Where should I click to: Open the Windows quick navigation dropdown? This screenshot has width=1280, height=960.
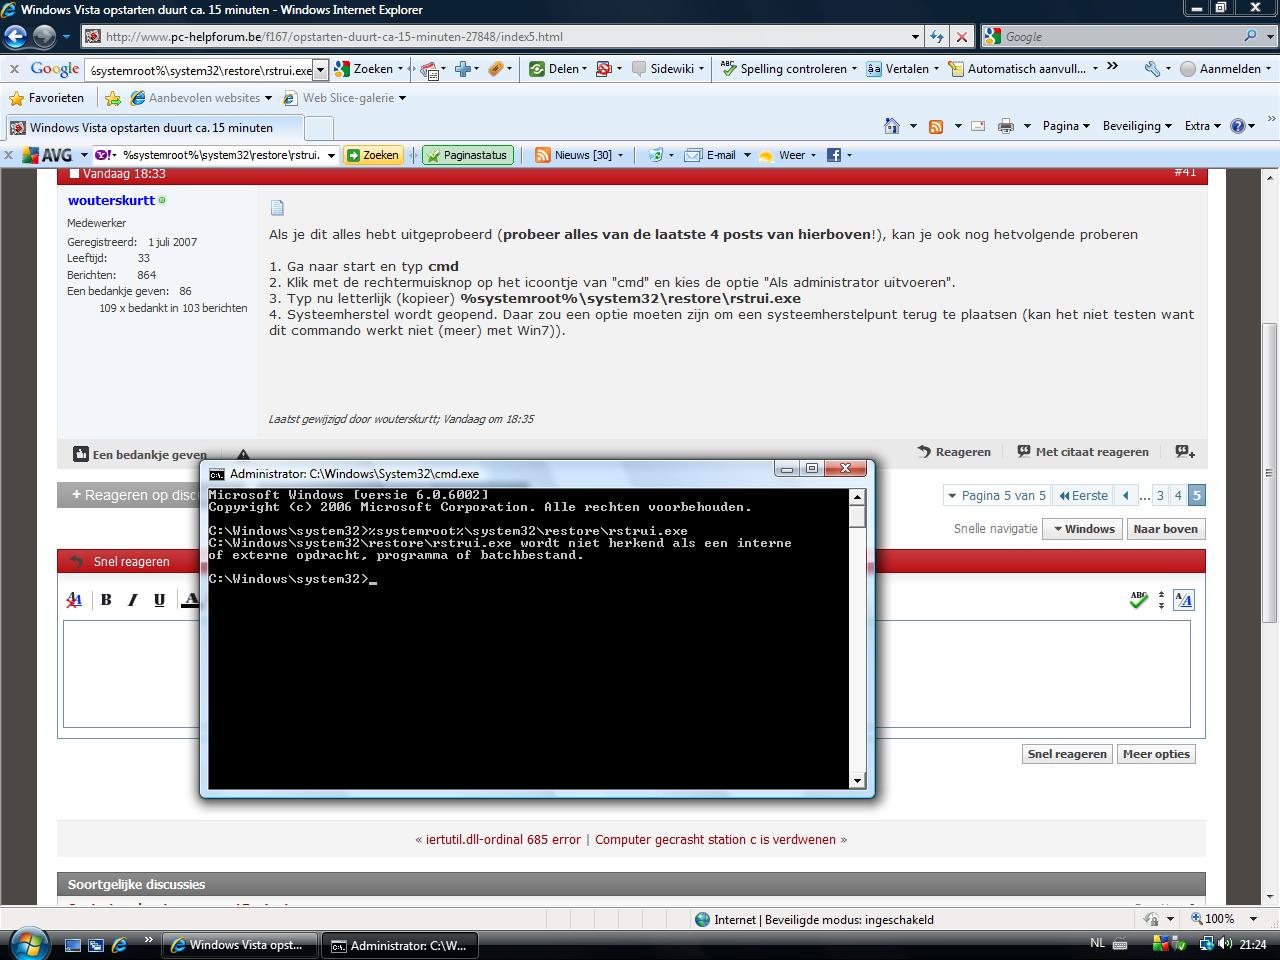1083,529
